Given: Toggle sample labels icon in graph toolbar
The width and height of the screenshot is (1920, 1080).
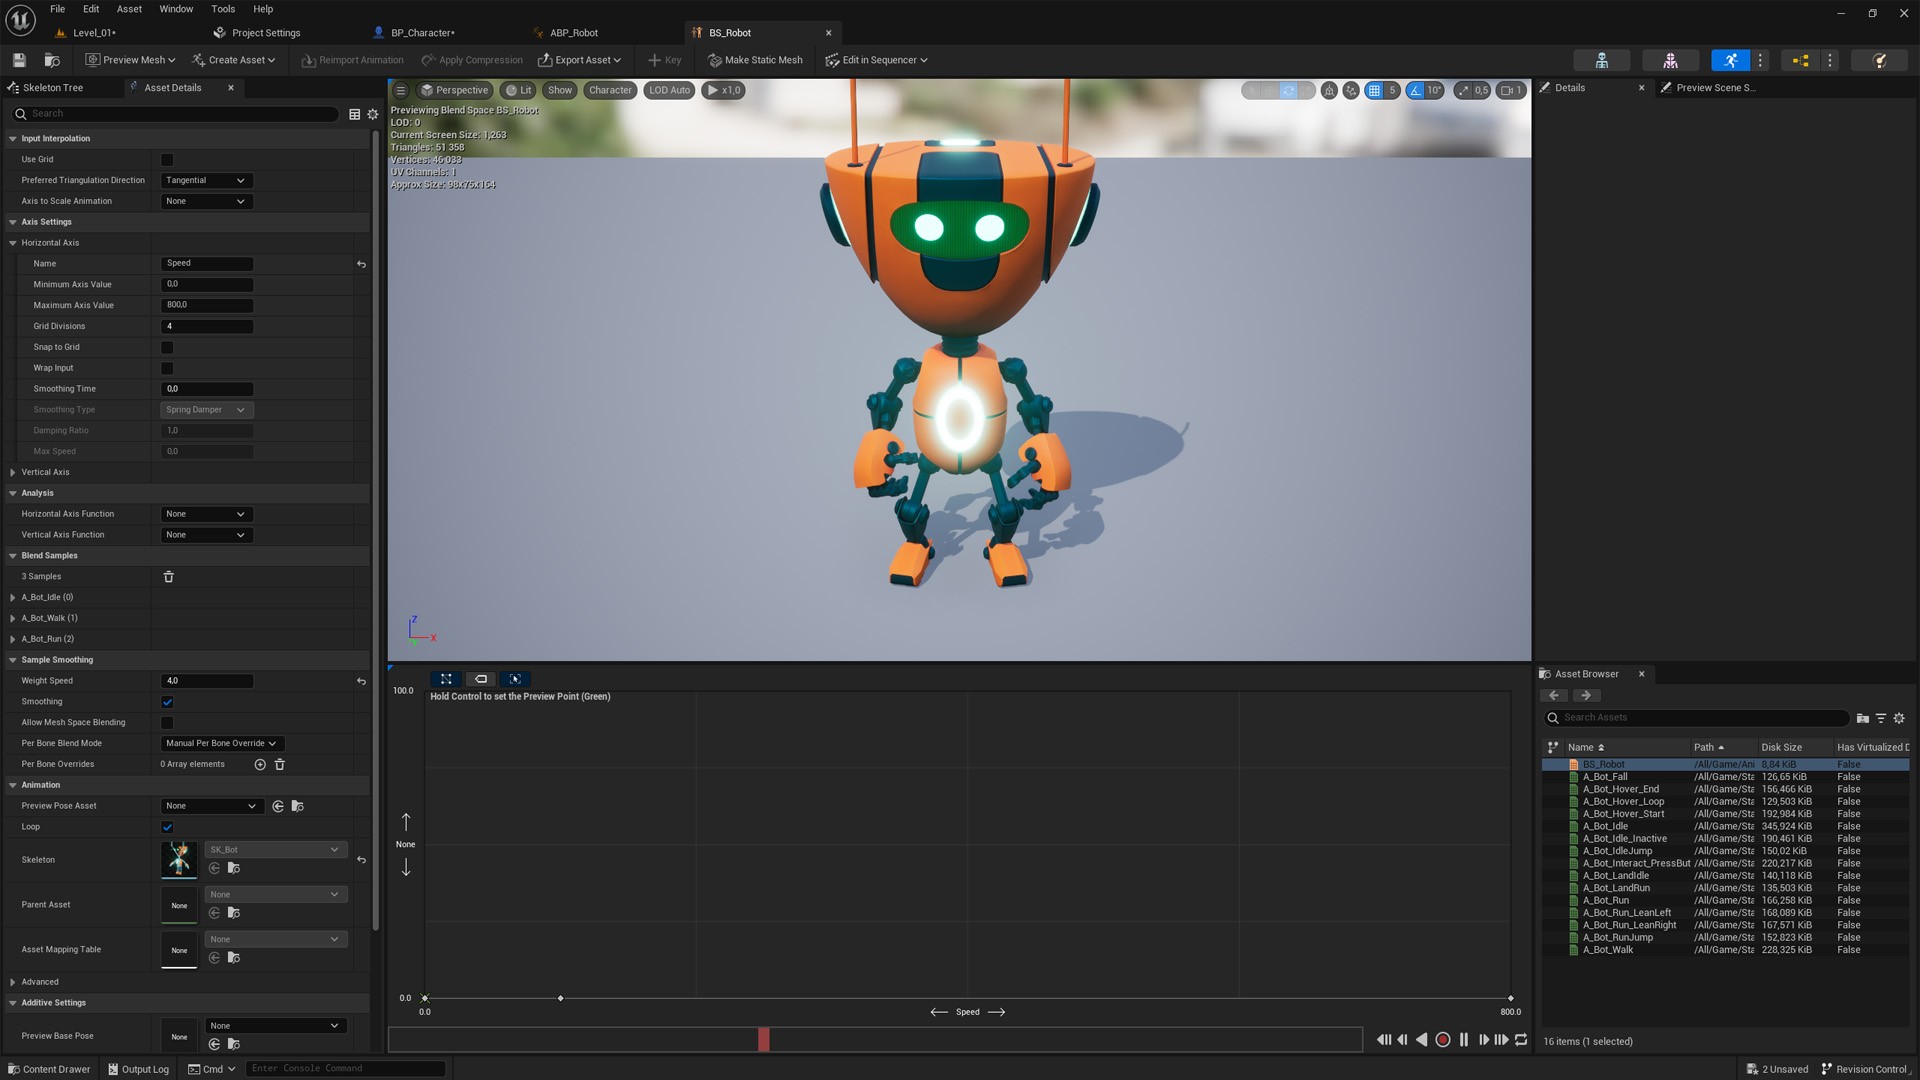Looking at the screenshot, I should 481,679.
